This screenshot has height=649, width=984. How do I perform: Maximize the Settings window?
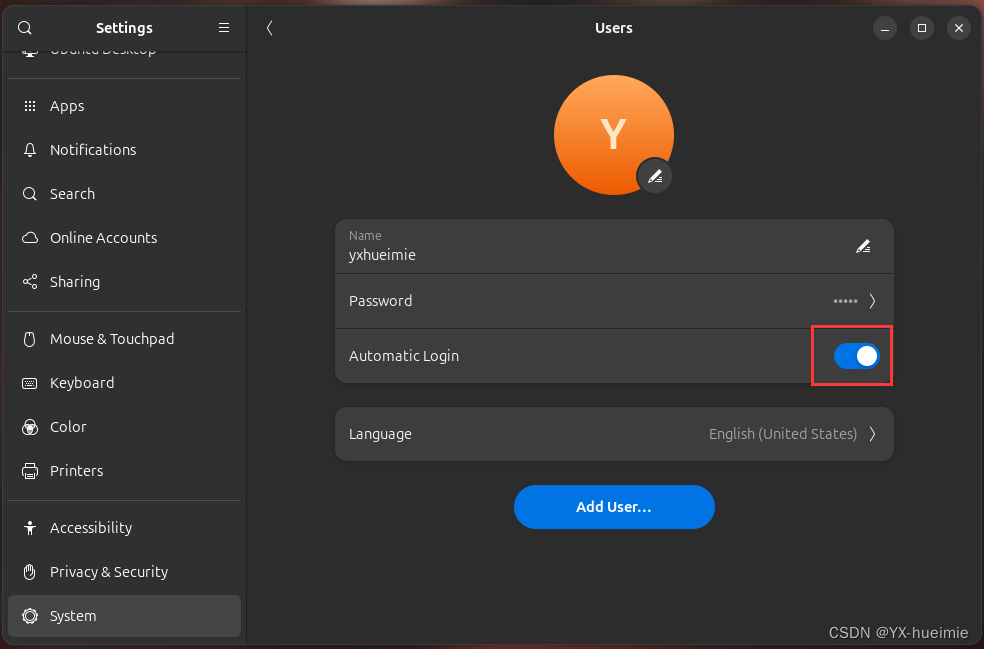pyautogui.click(x=922, y=28)
